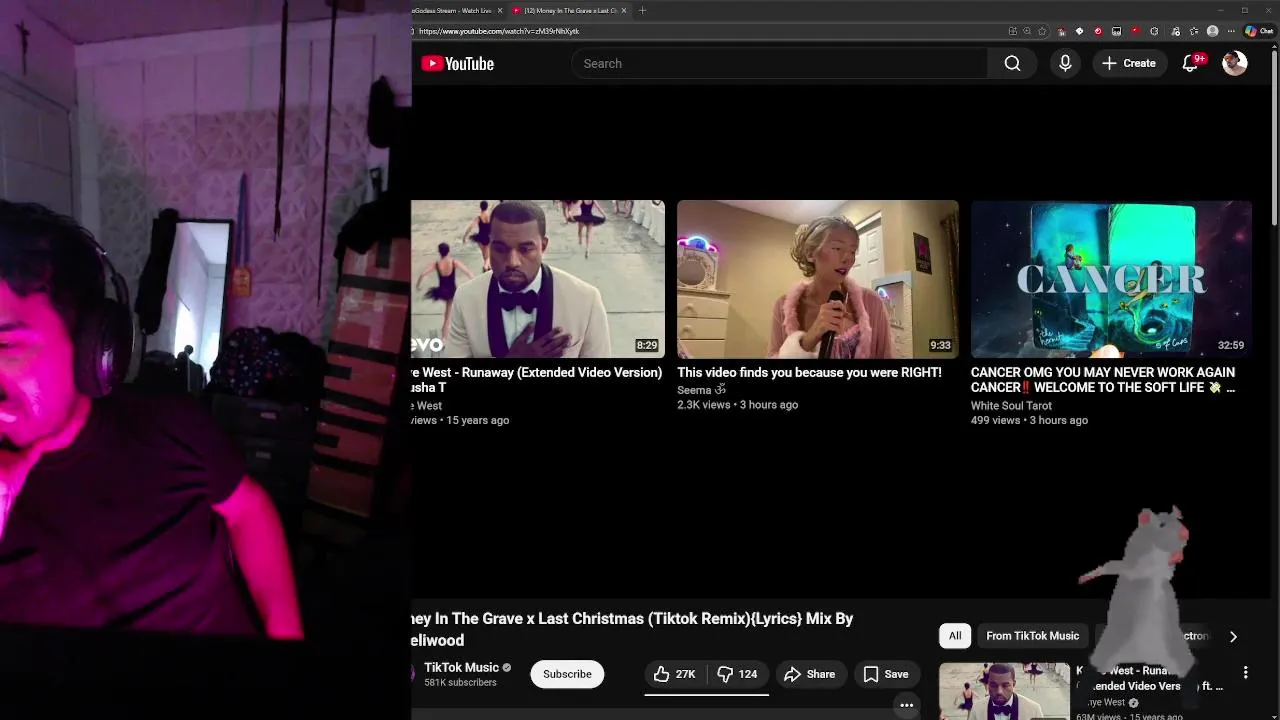Open more actions ellipsis under video
Image resolution: width=1280 pixels, height=720 pixels.
click(907, 705)
